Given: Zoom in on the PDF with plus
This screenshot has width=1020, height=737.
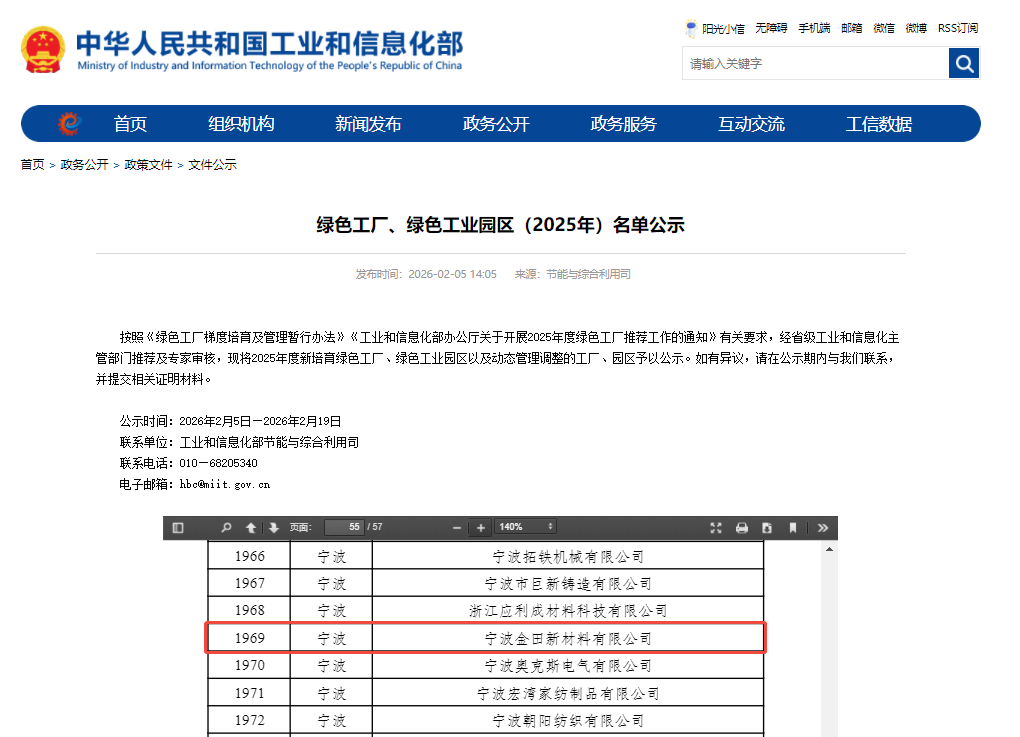Looking at the screenshot, I should 481,527.
